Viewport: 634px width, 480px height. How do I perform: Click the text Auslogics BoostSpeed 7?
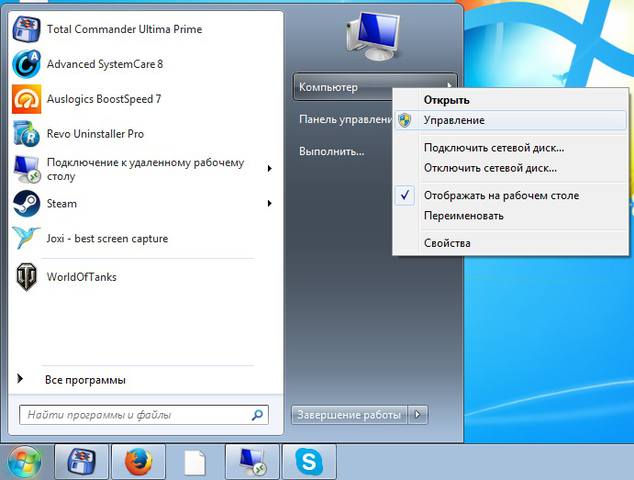pyautogui.click(x=104, y=99)
